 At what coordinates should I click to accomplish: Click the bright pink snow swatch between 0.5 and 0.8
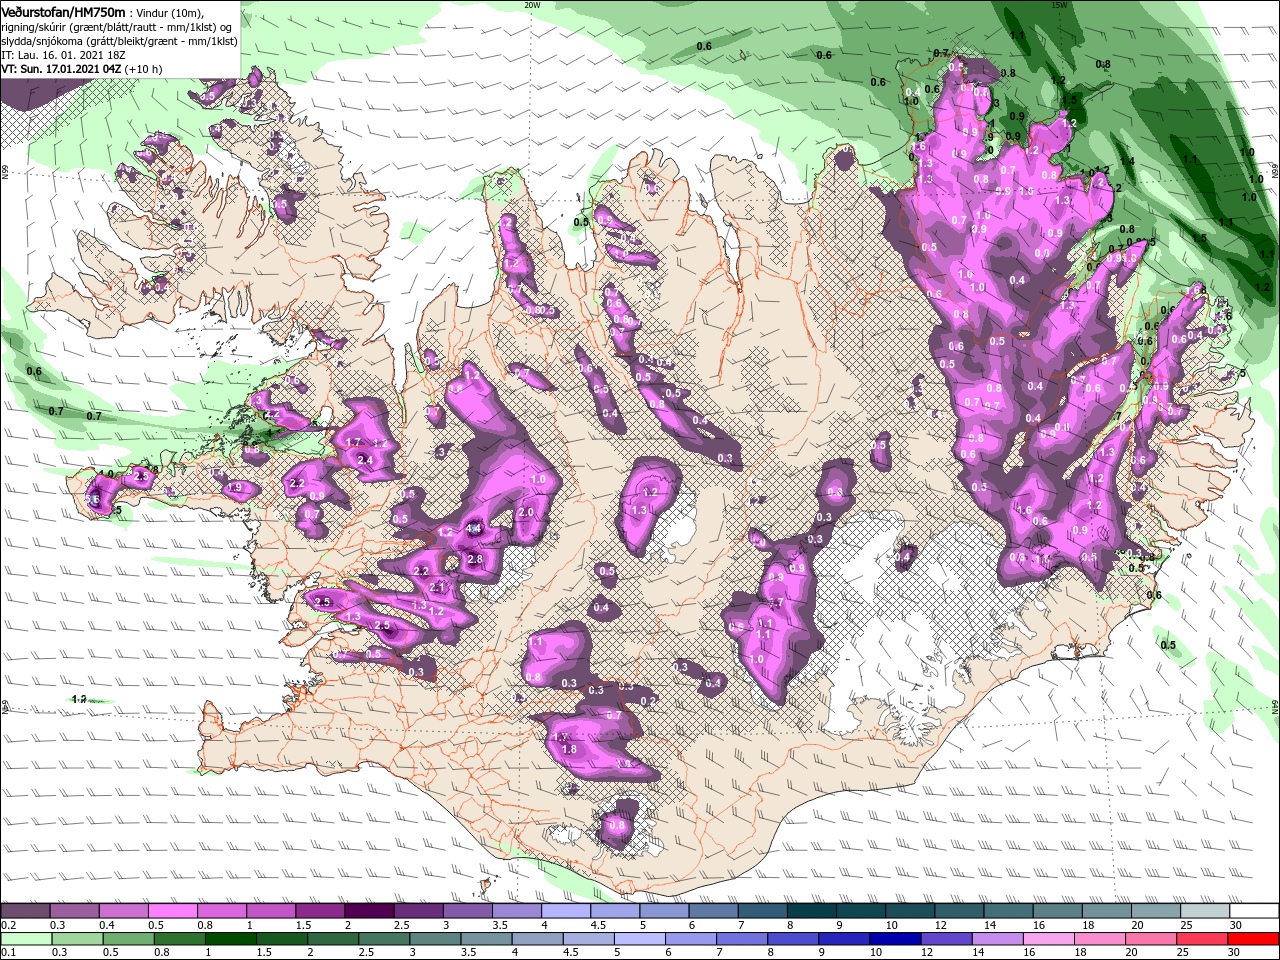tap(172, 911)
